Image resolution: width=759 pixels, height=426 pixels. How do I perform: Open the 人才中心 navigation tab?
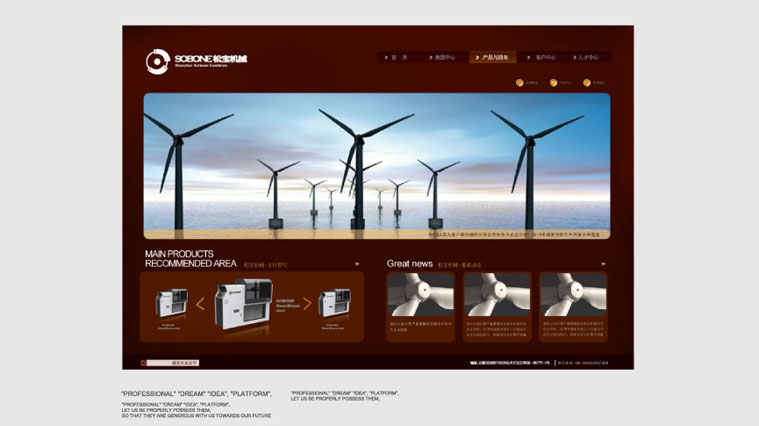click(x=585, y=58)
